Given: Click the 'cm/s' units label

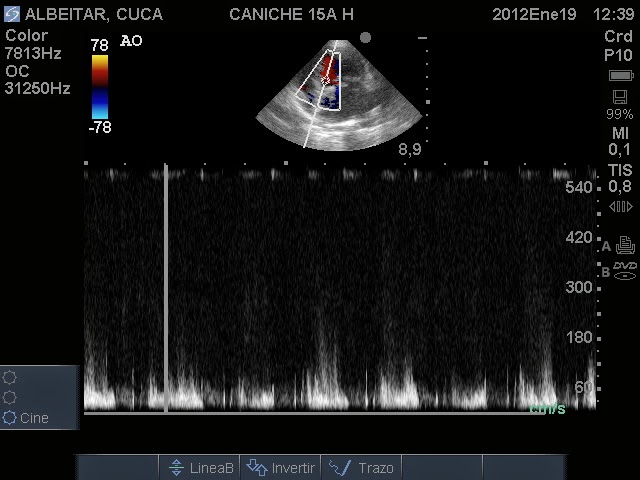Looking at the screenshot, I should click(547, 408).
